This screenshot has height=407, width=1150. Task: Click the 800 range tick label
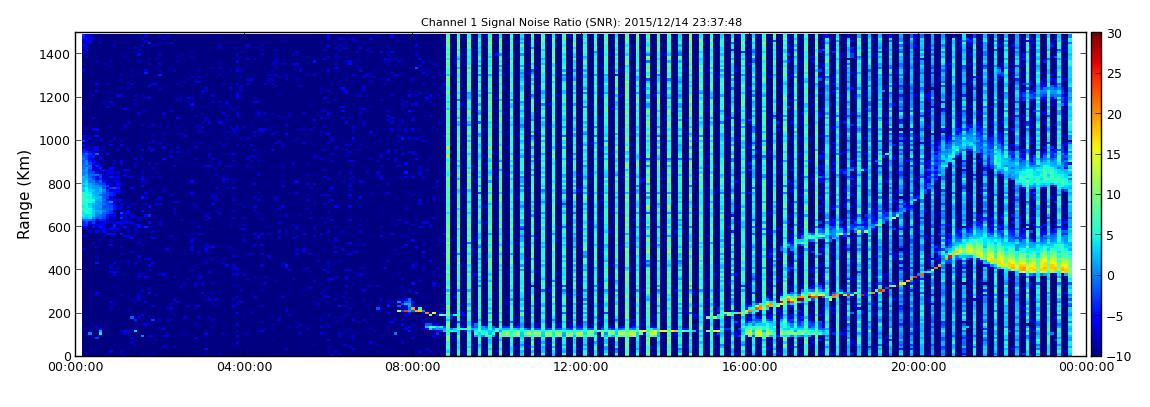click(x=59, y=184)
